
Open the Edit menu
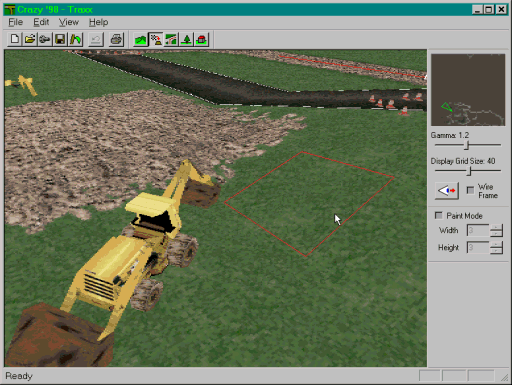[41, 22]
